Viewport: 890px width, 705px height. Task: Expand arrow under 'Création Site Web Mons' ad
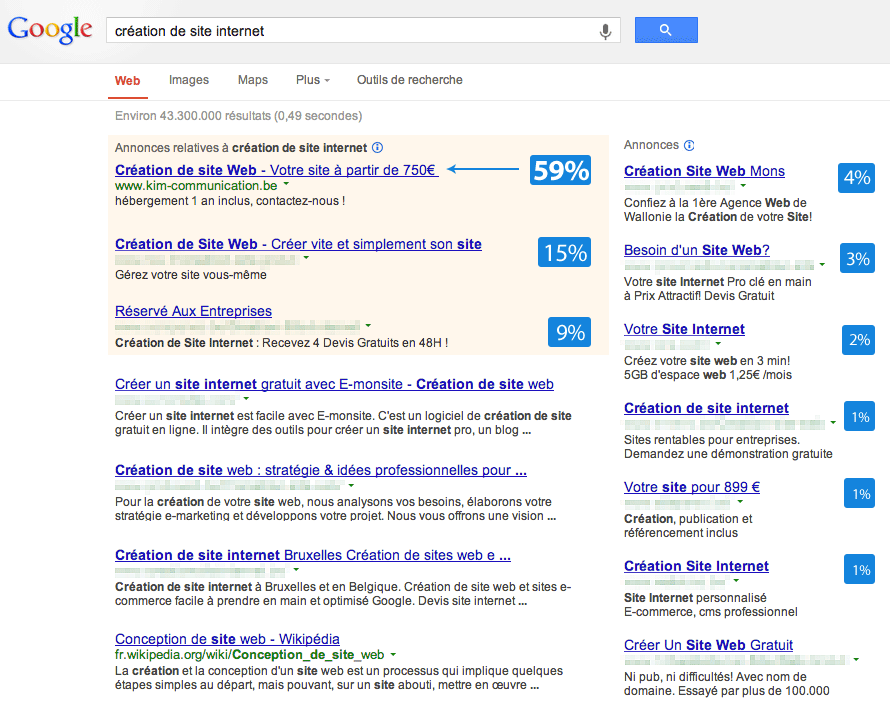coord(743,186)
